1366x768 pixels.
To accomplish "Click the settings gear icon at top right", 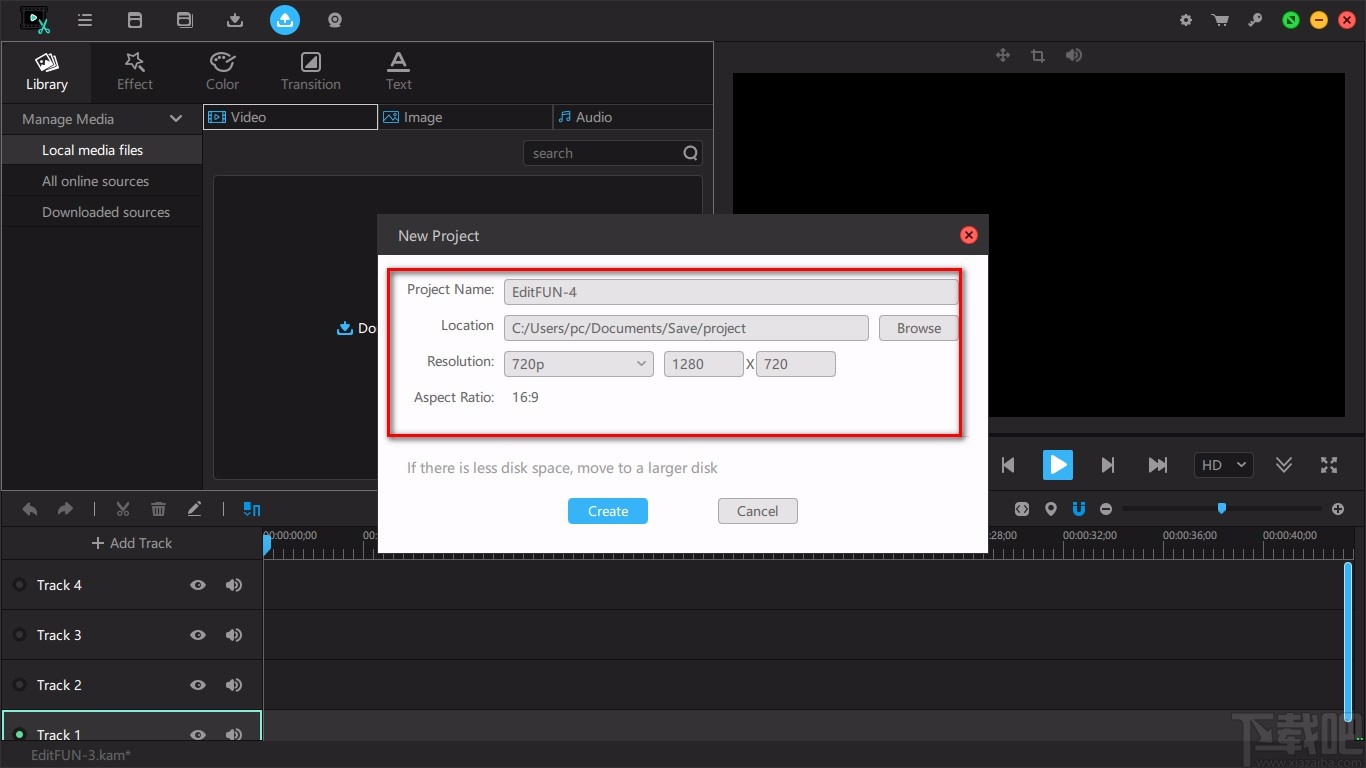I will [x=1186, y=19].
